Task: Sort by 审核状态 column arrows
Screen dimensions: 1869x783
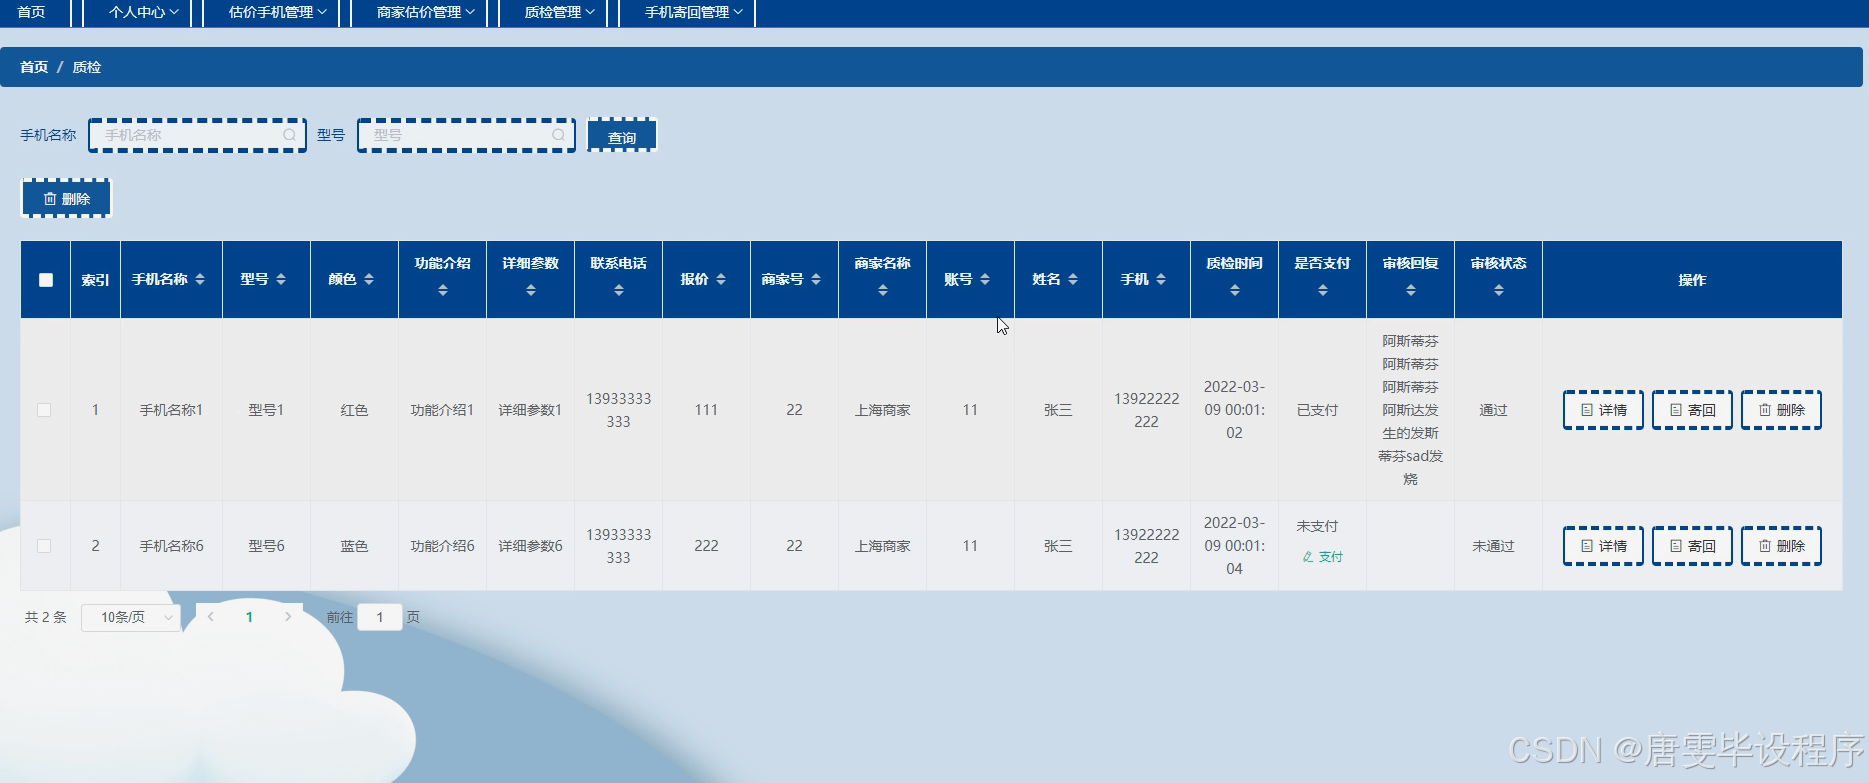Action: click(x=1499, y=290)
